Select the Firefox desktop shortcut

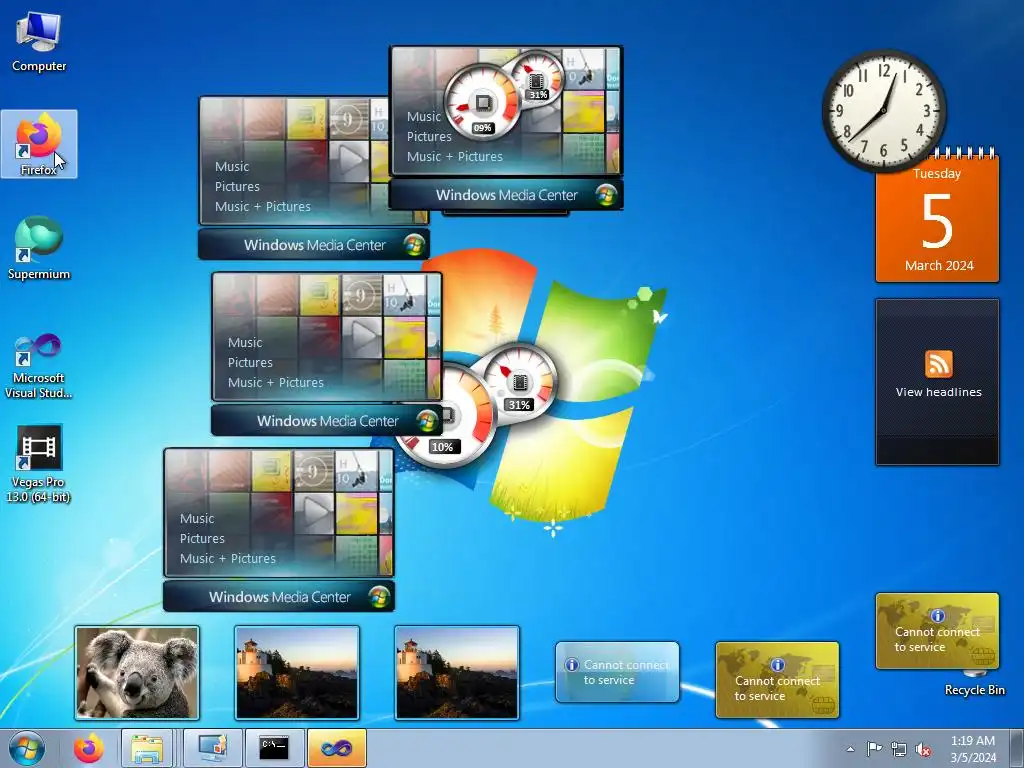[39, 144]
